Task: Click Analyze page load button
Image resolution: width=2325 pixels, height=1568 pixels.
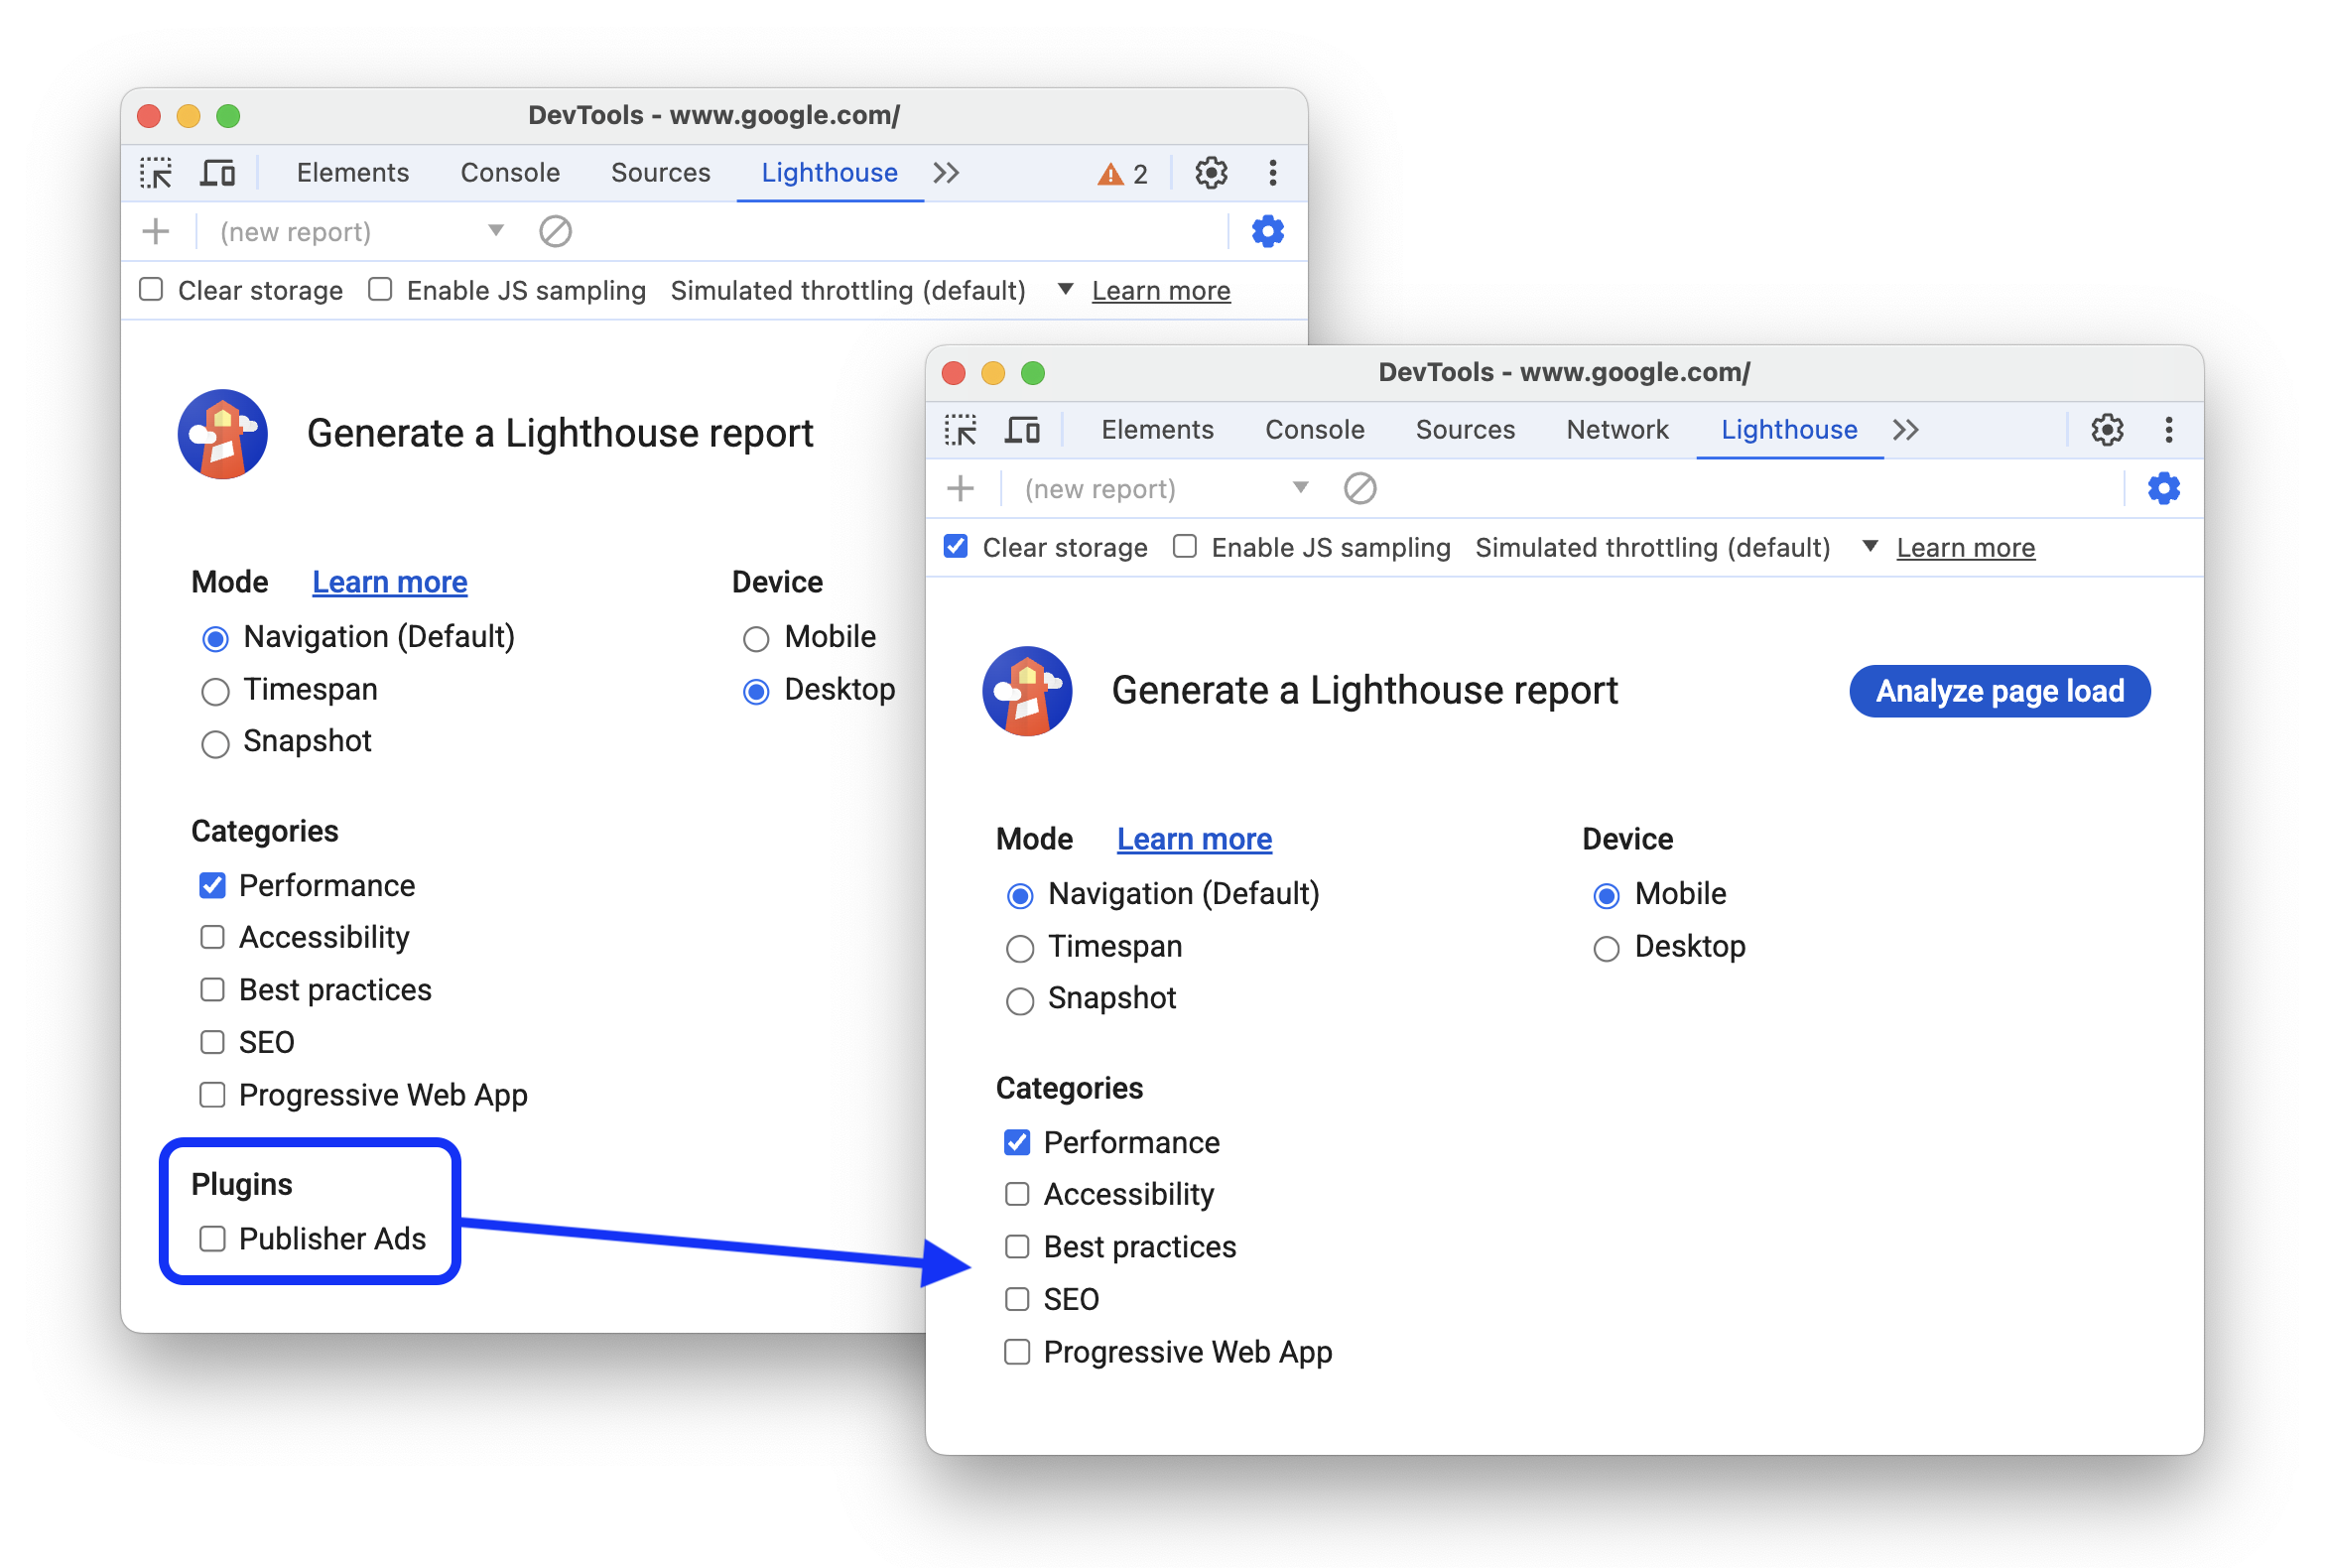Action: click(x=2000, y=692)
